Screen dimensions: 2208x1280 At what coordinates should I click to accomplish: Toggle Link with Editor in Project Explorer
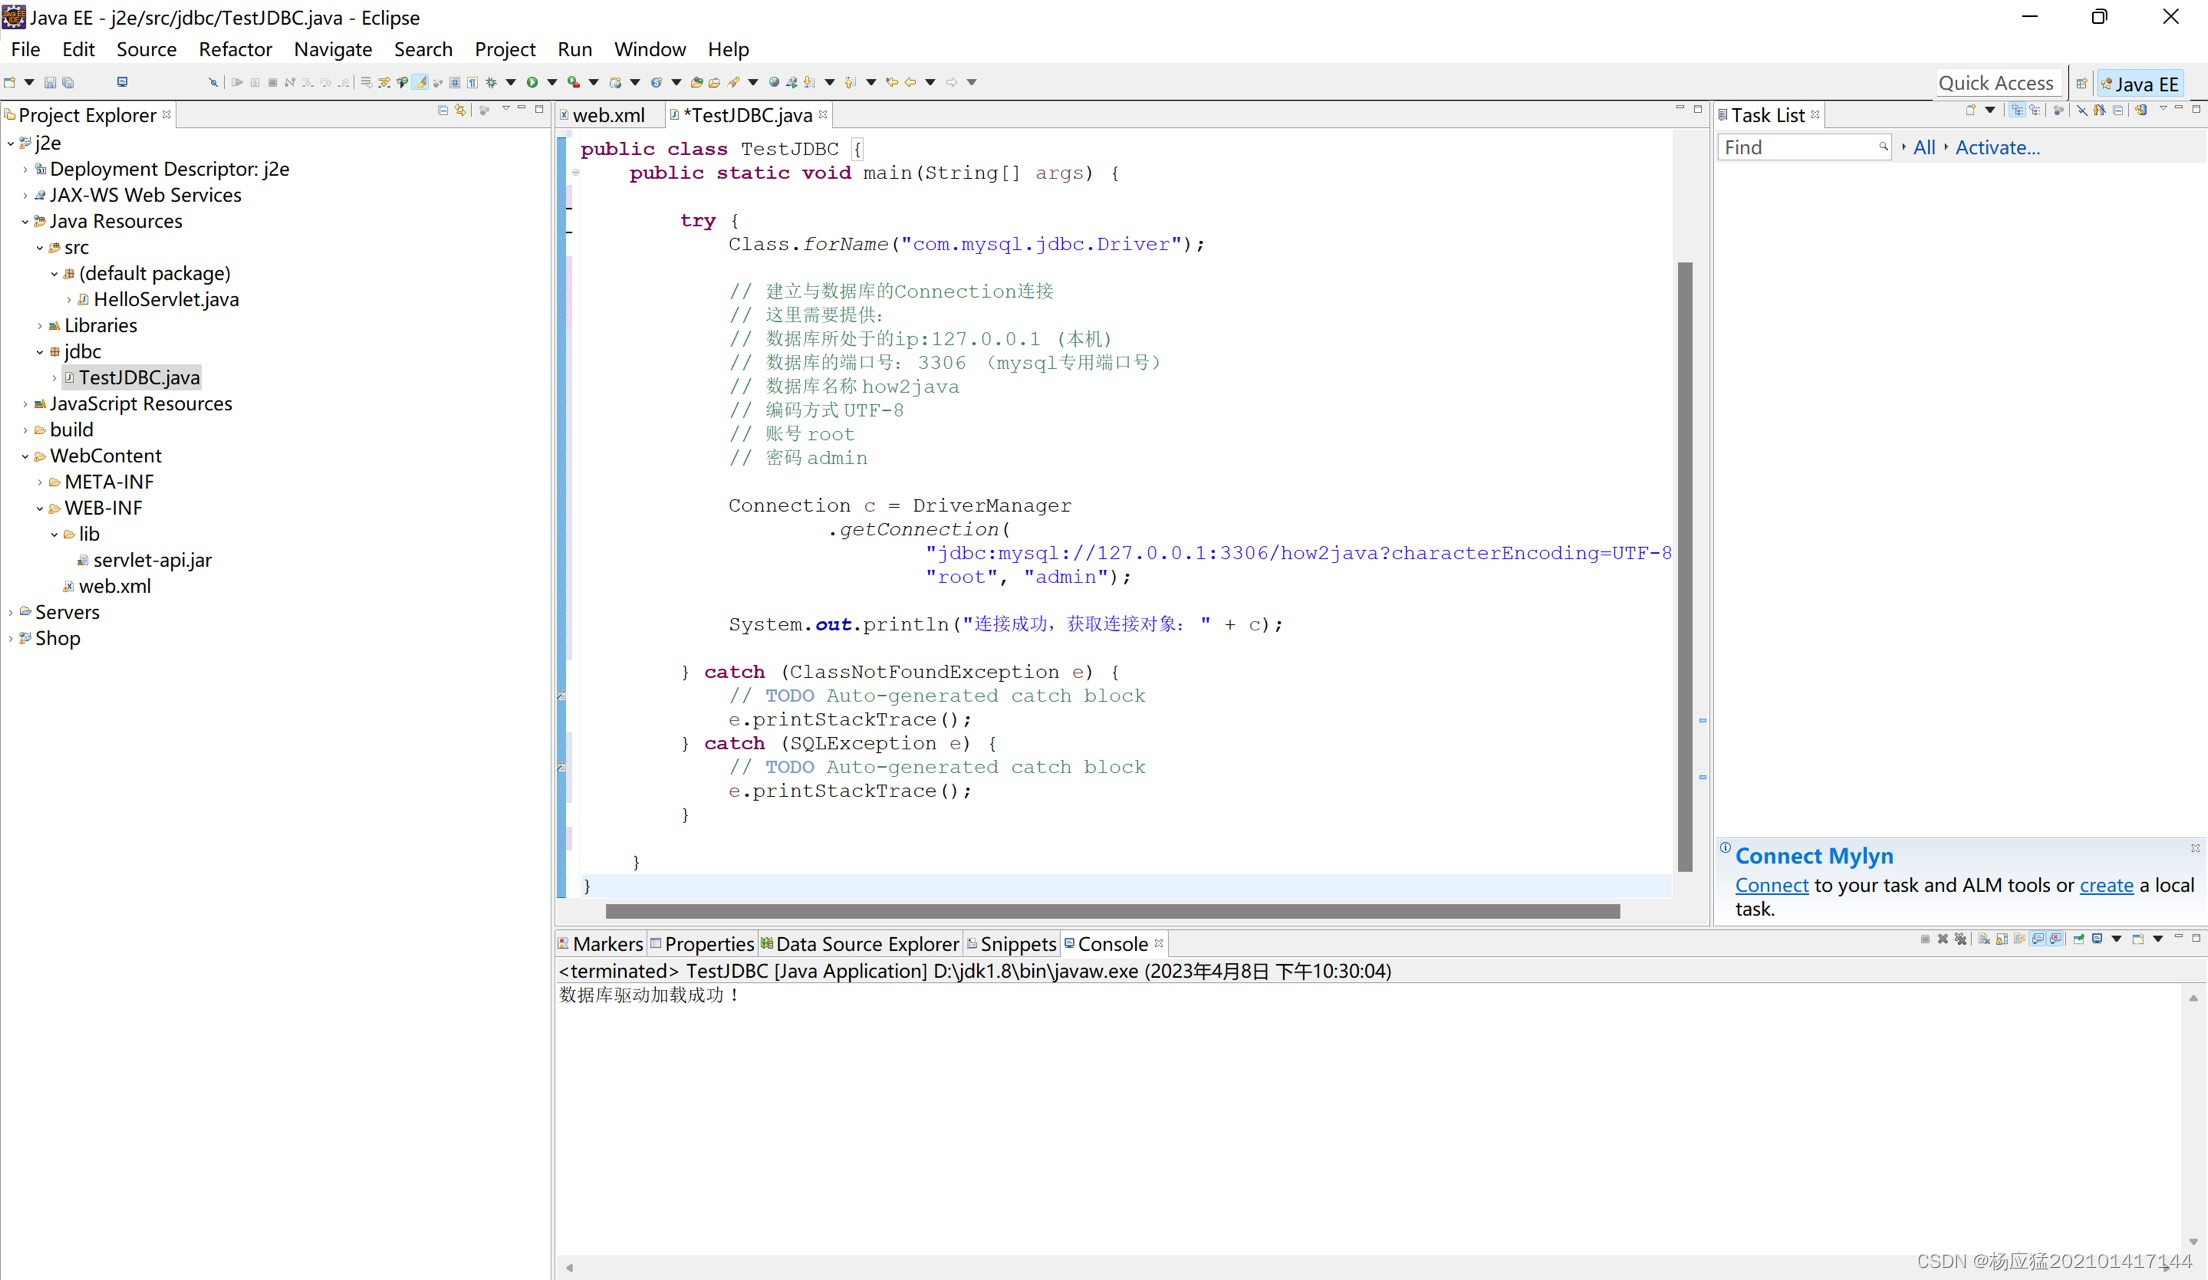460,110
